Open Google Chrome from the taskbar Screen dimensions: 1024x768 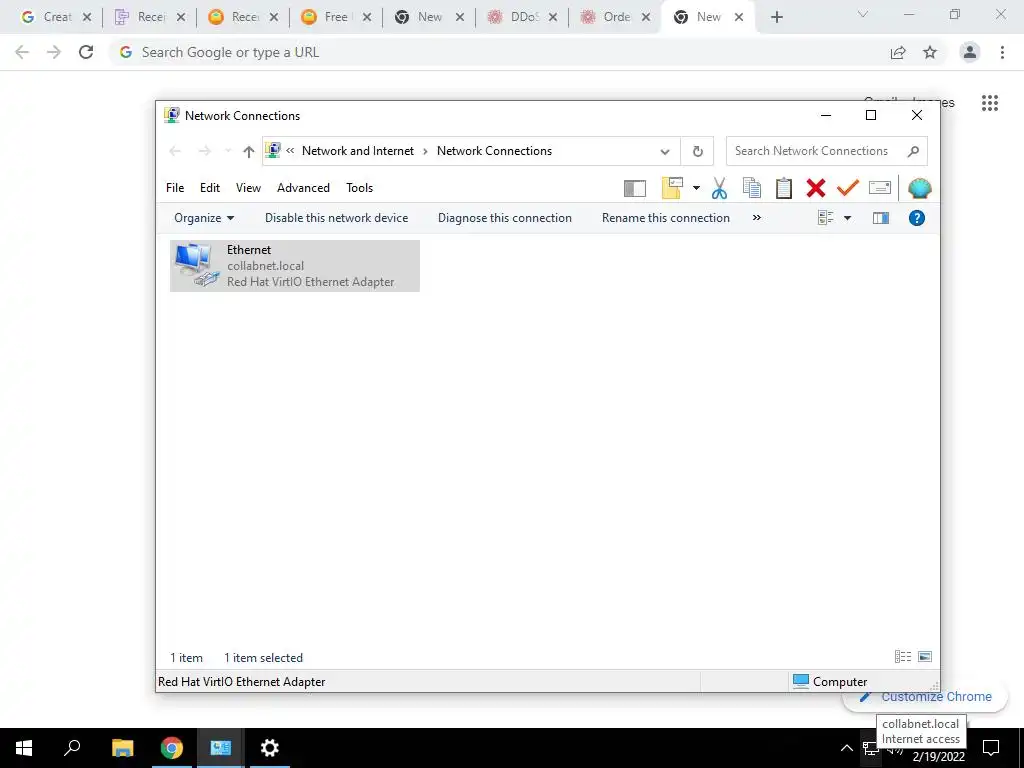pos(172,748)
